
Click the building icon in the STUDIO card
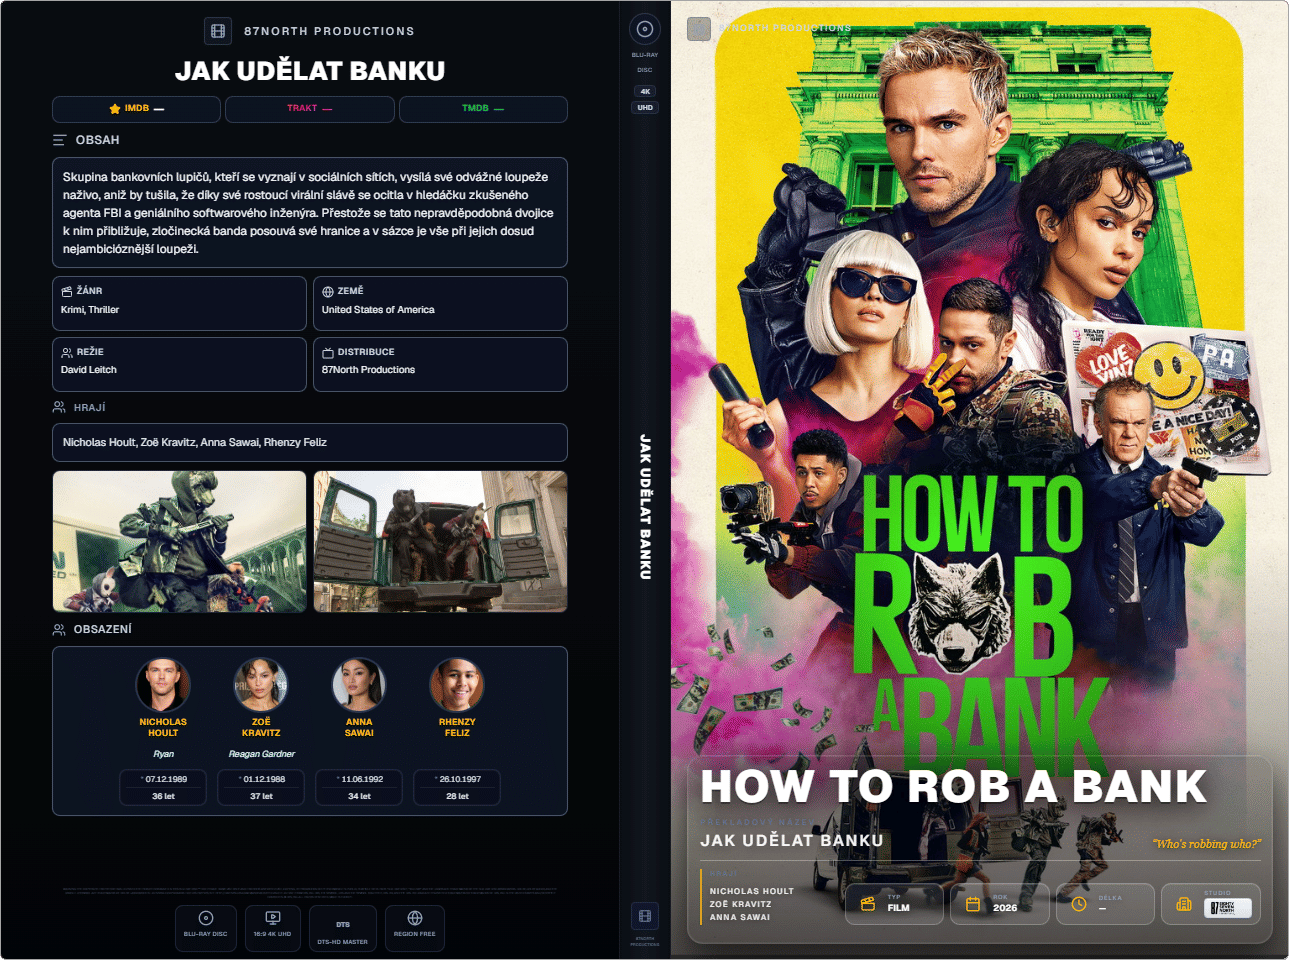tap(1184, 904)
